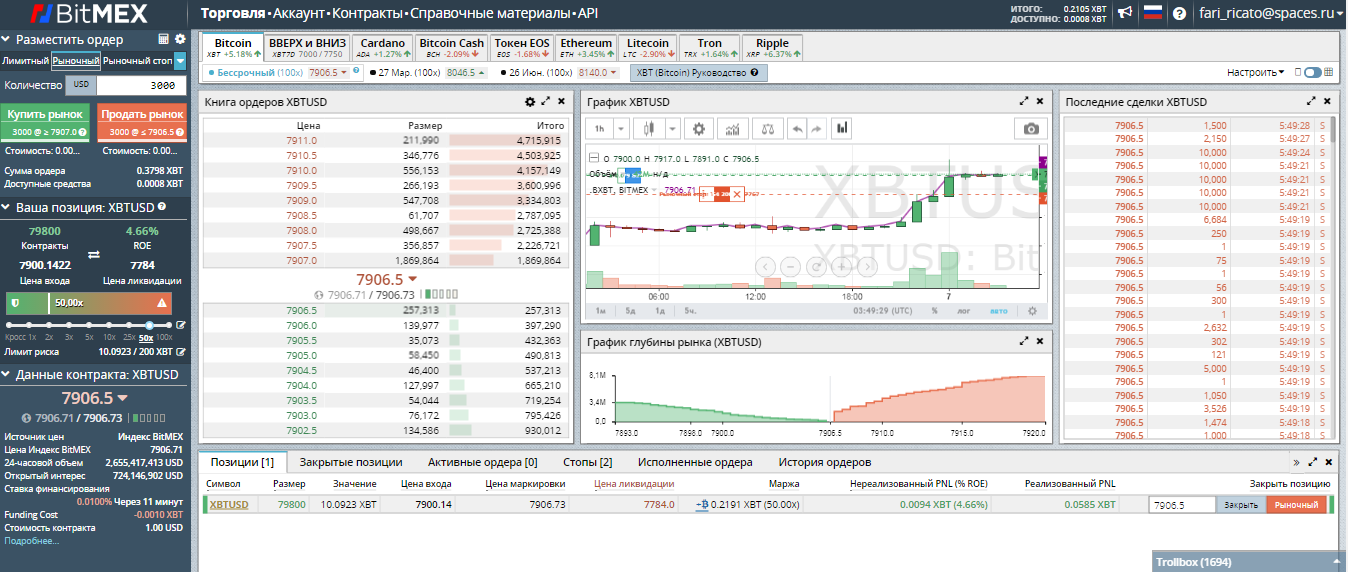
Task: Expand the recent trades panel fullscreen
Action: click(1311, 102)
